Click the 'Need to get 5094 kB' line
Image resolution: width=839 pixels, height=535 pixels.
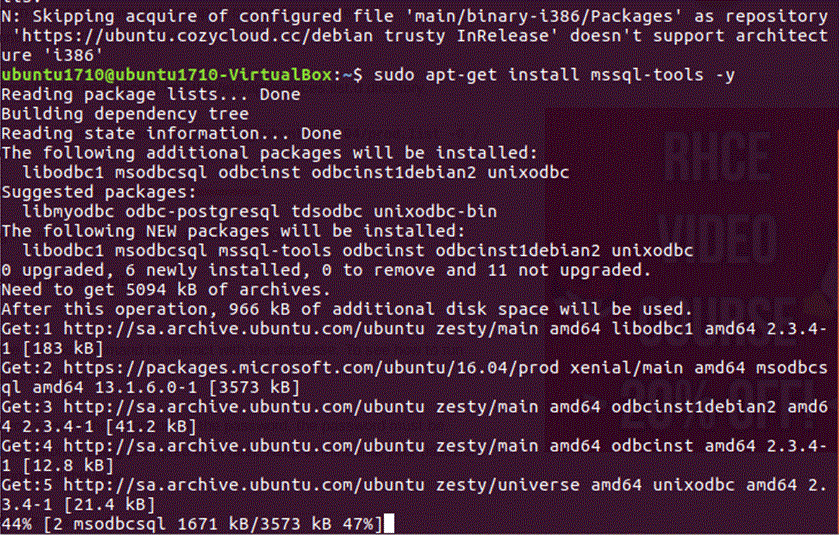click(166, 290)
